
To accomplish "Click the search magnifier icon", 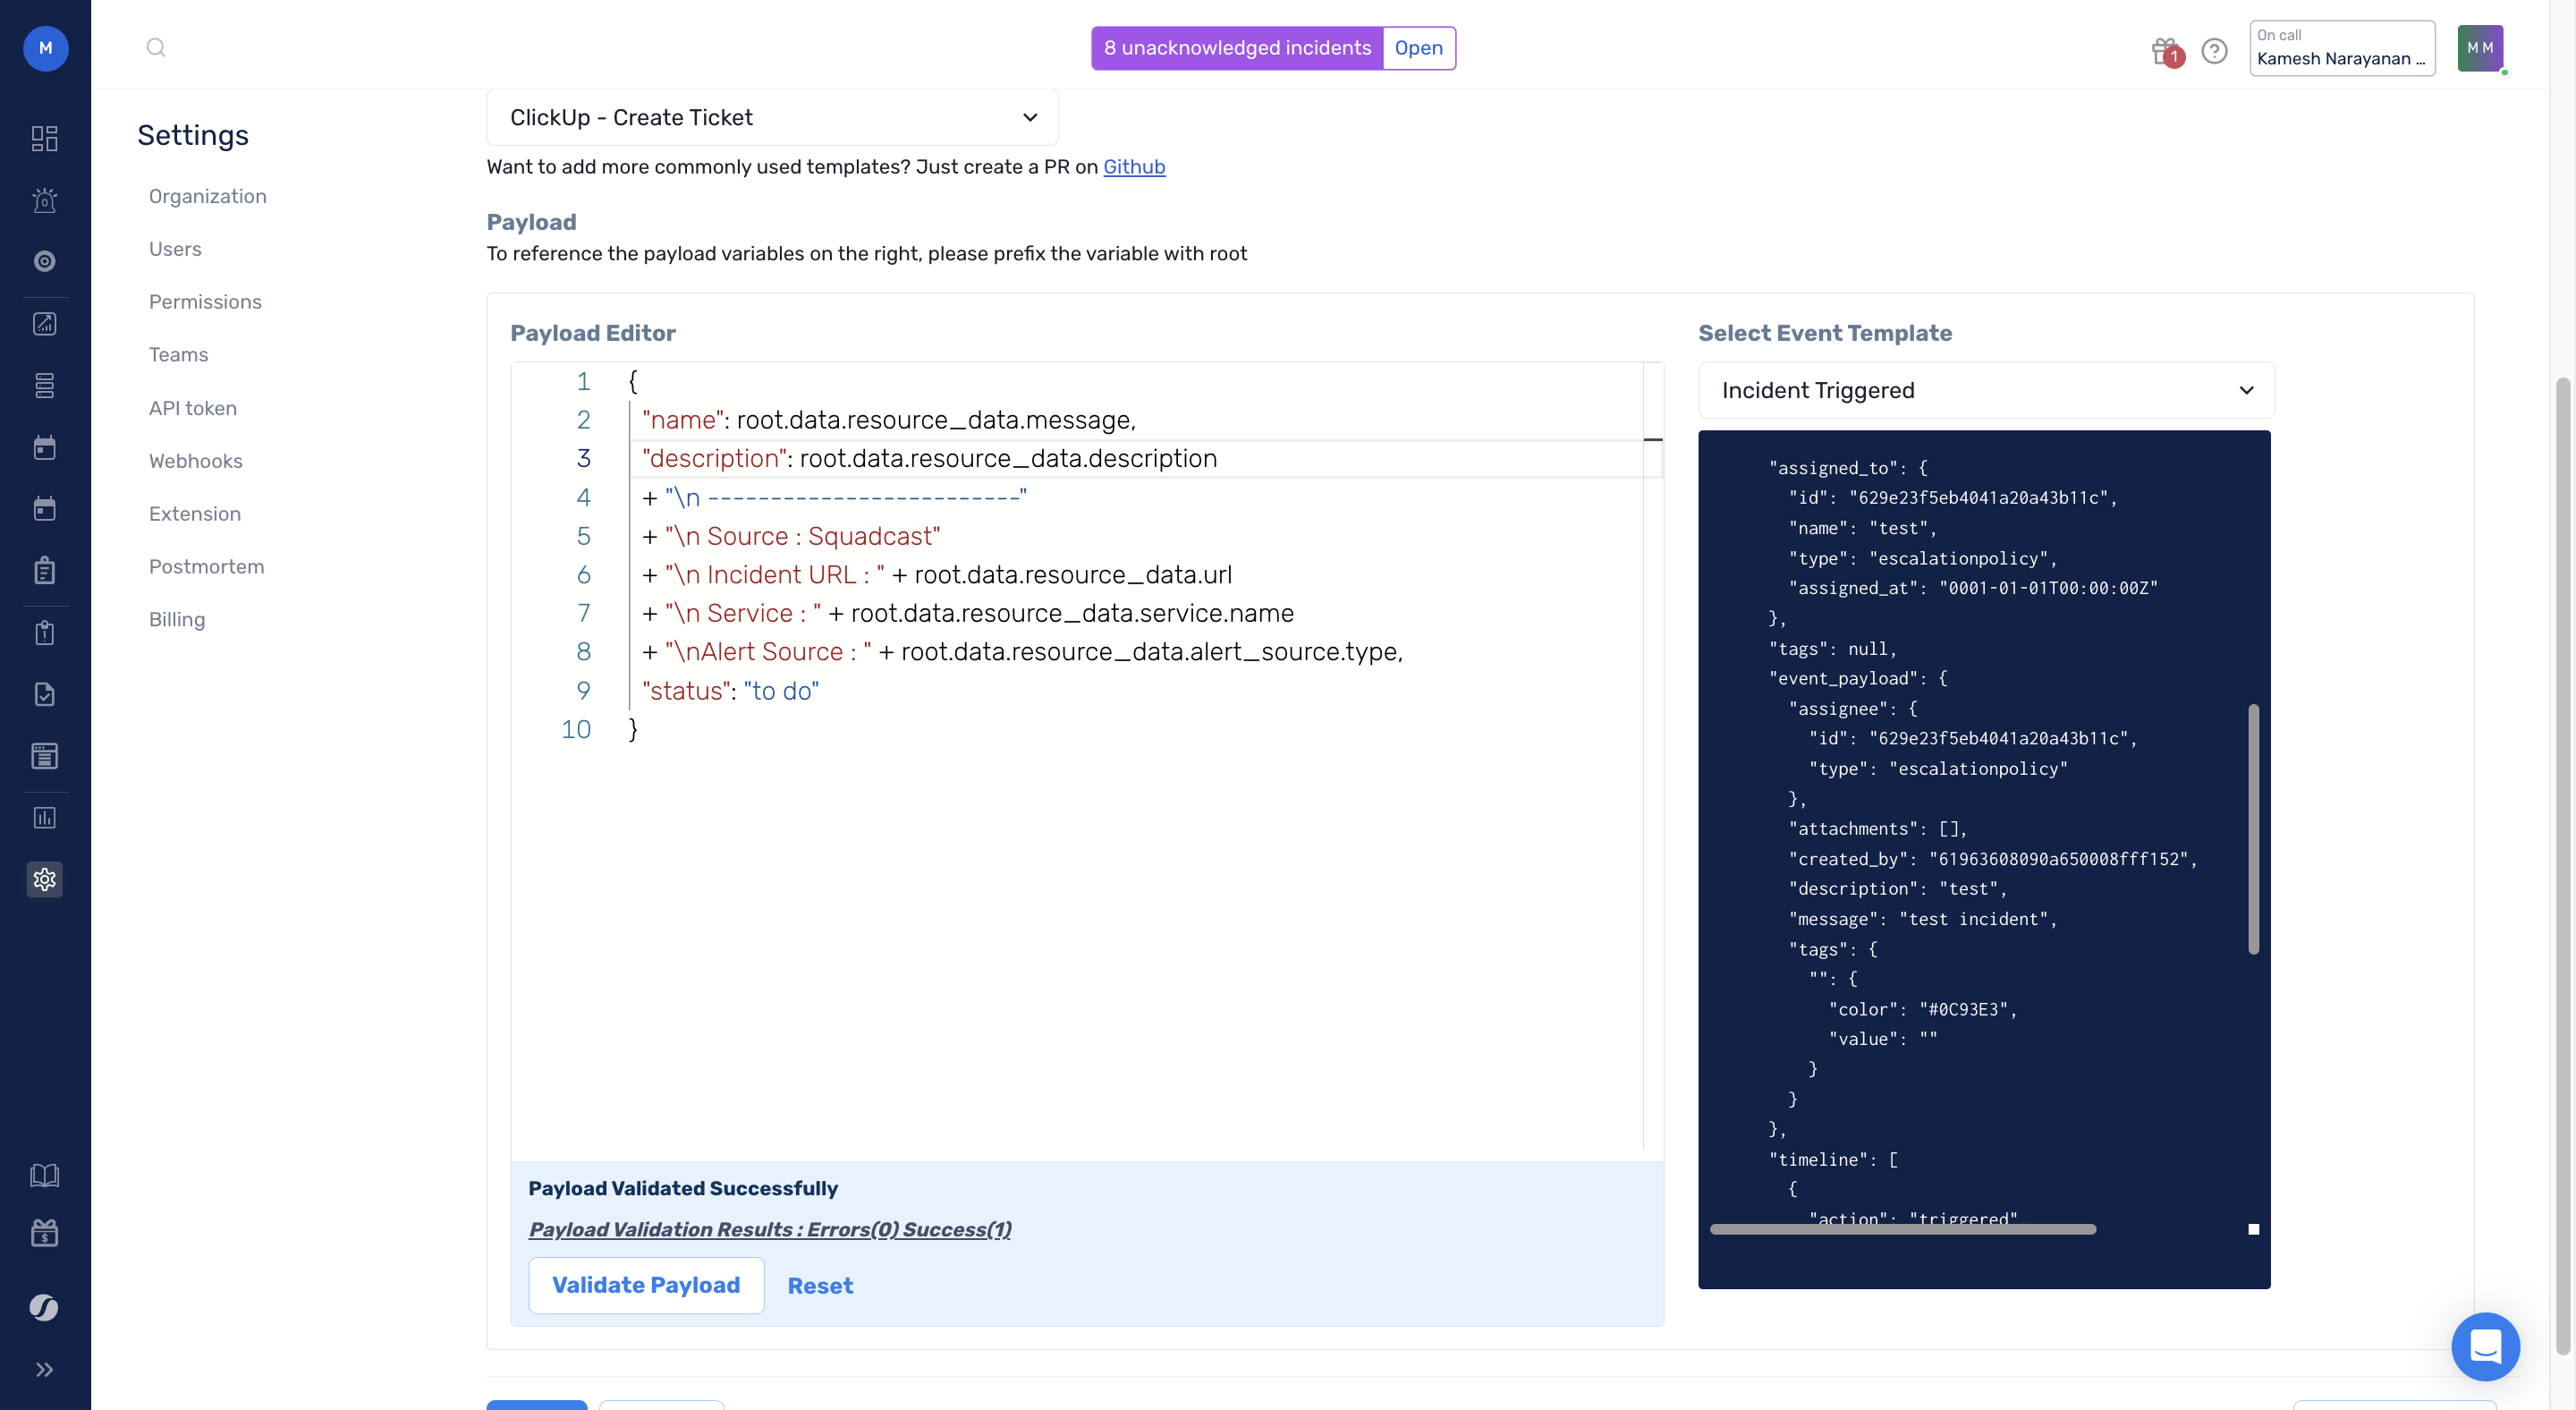I will [156, 47].
